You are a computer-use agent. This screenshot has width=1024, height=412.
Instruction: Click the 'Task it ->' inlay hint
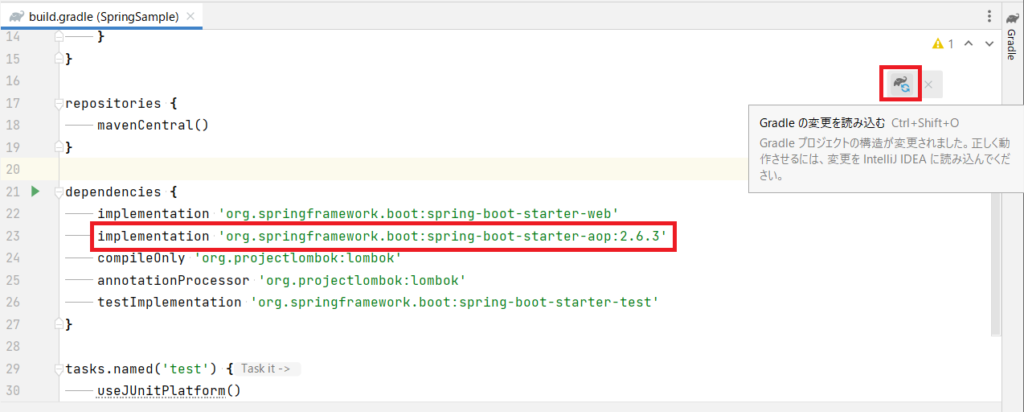[x=264, y=368]
